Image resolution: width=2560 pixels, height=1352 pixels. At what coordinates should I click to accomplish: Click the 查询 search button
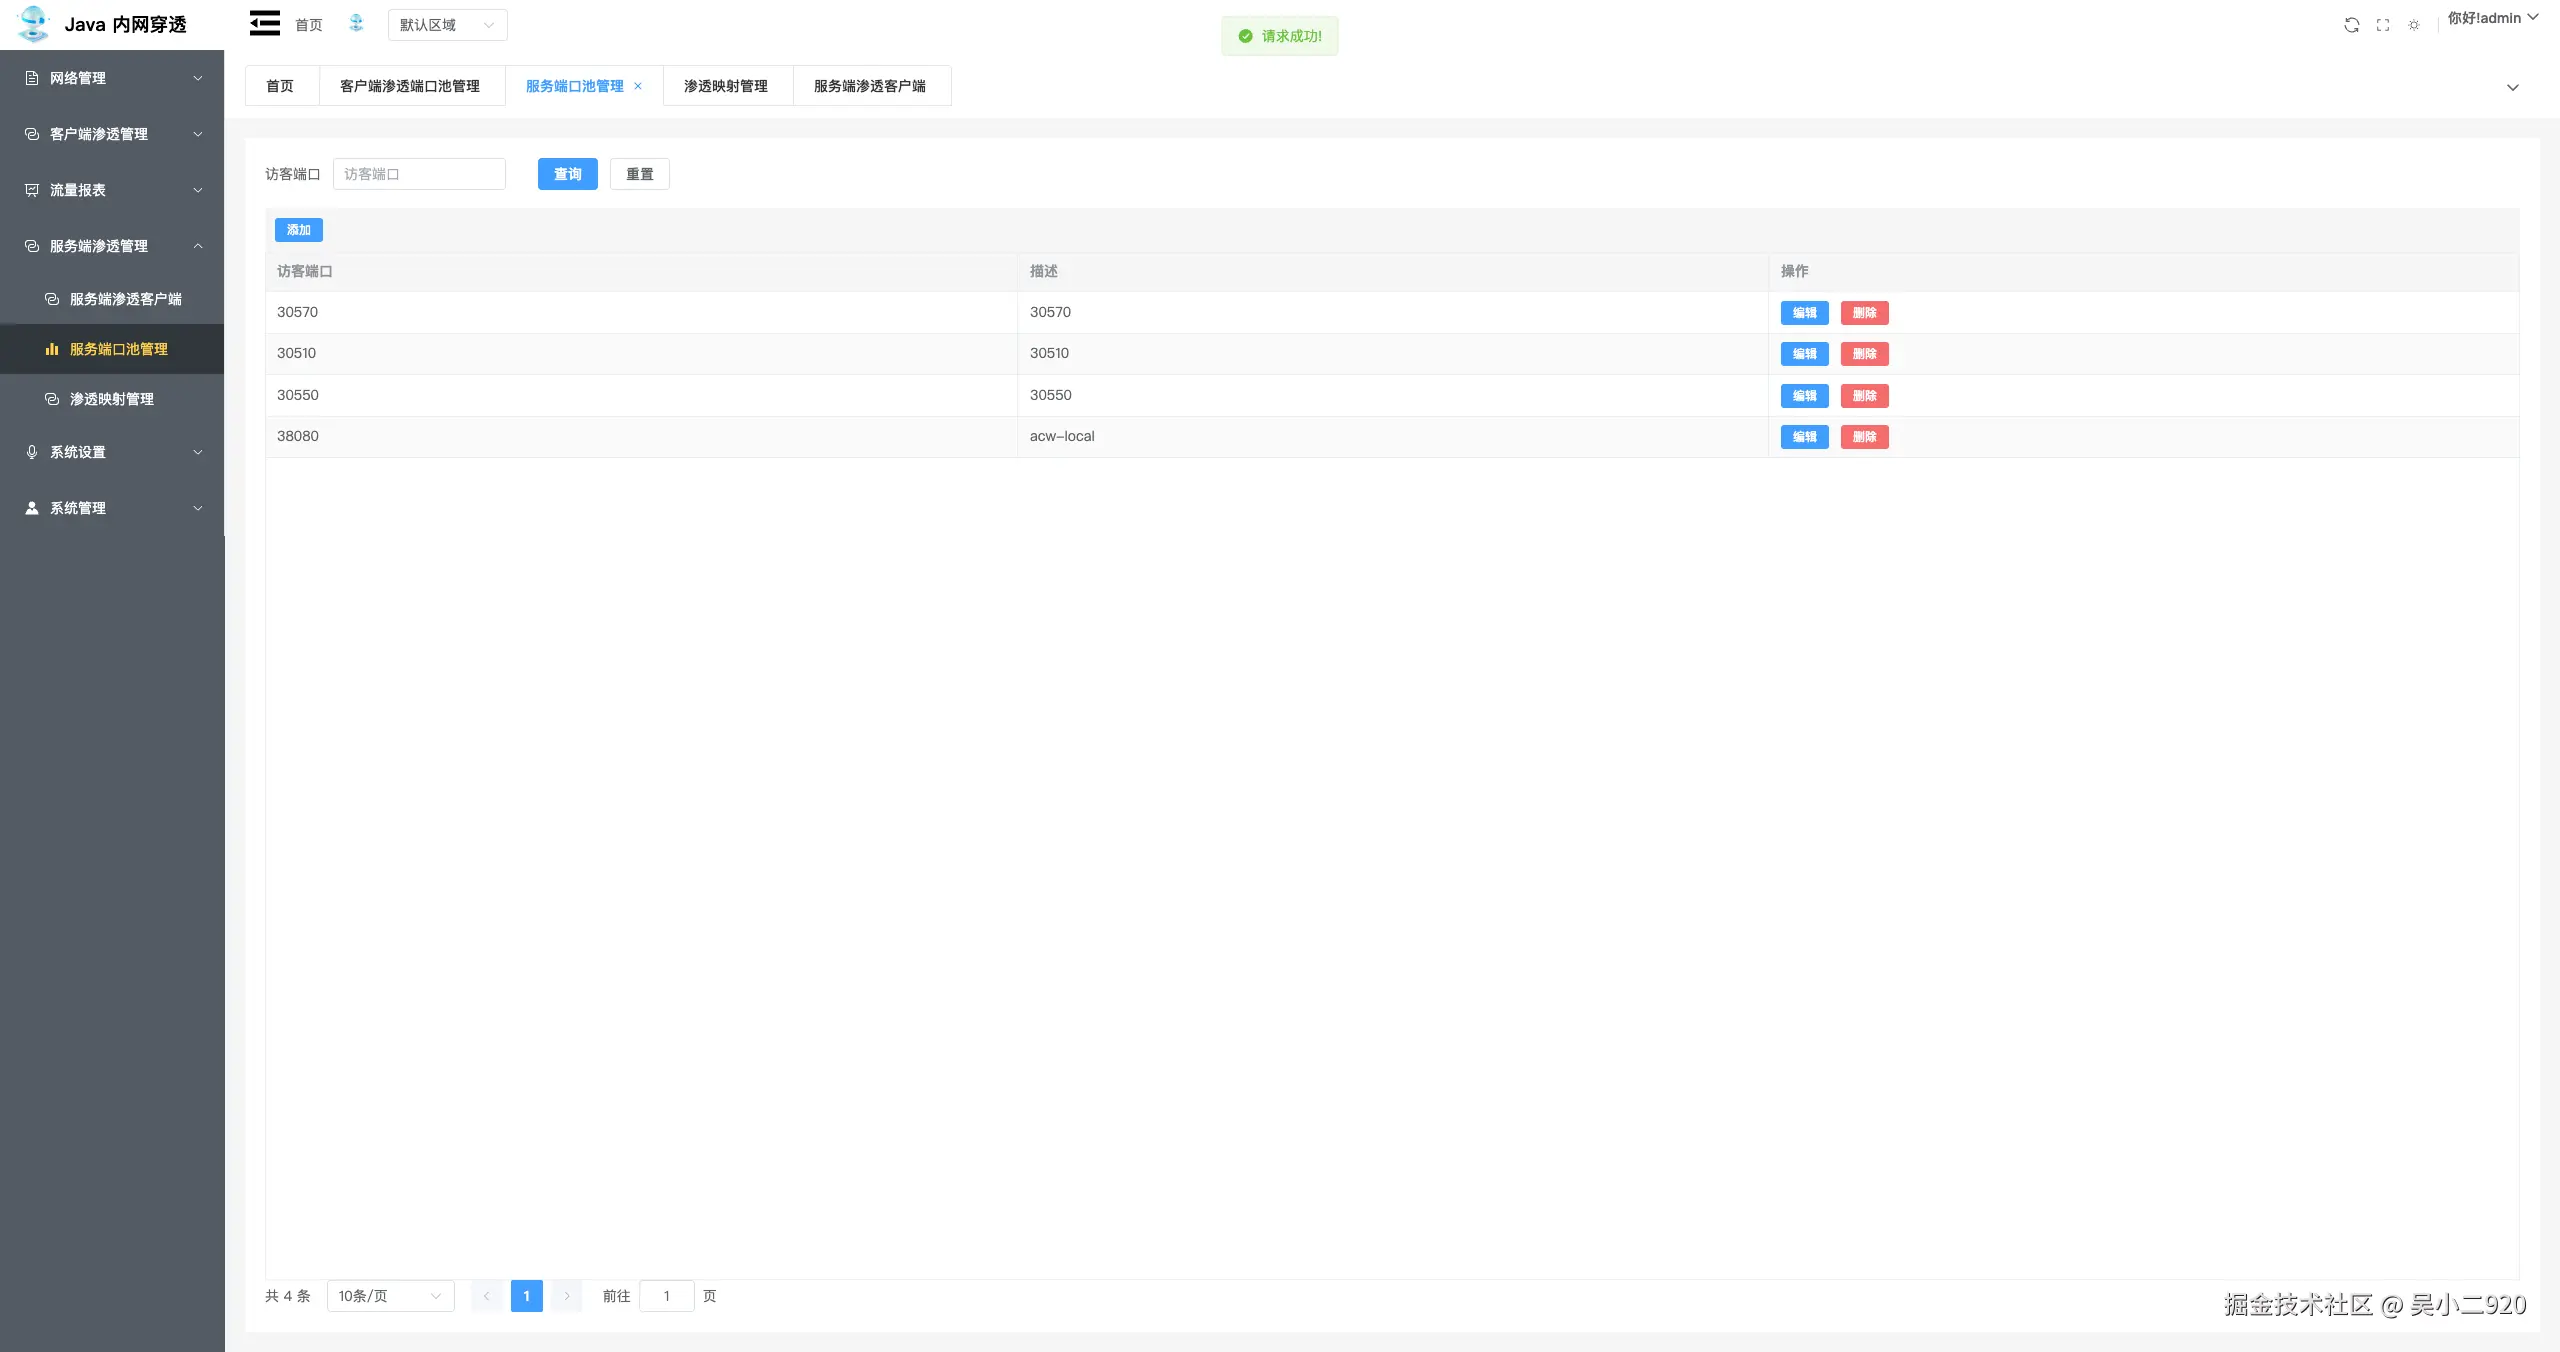pos(567,174)
